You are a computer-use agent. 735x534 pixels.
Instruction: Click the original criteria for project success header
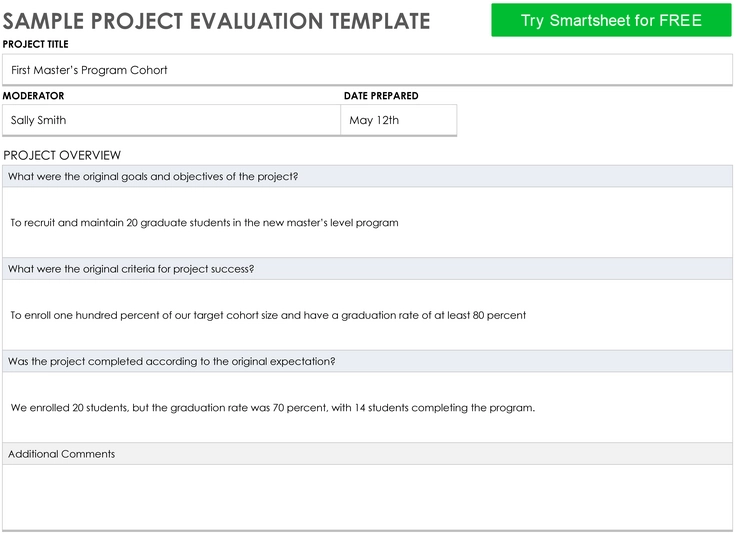click(367, 269)
